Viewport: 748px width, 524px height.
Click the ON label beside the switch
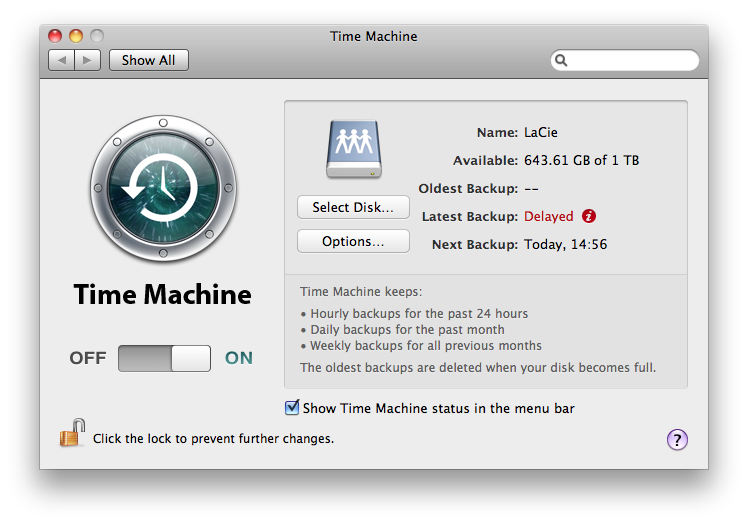pos(239,358)
